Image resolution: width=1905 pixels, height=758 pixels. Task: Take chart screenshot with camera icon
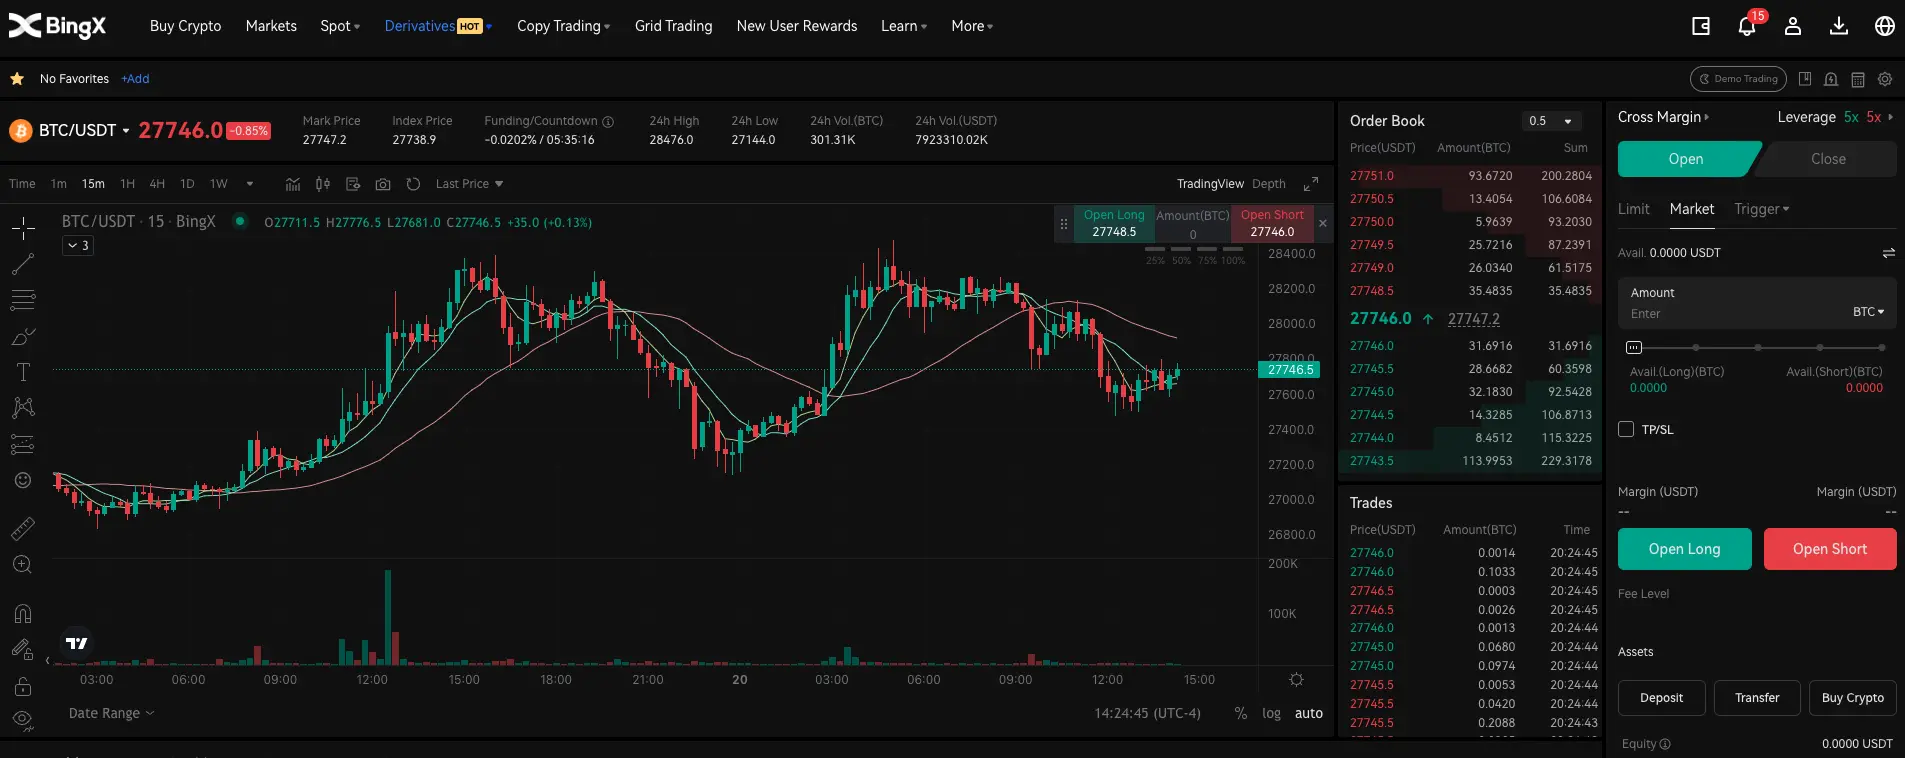click(383, 184)
